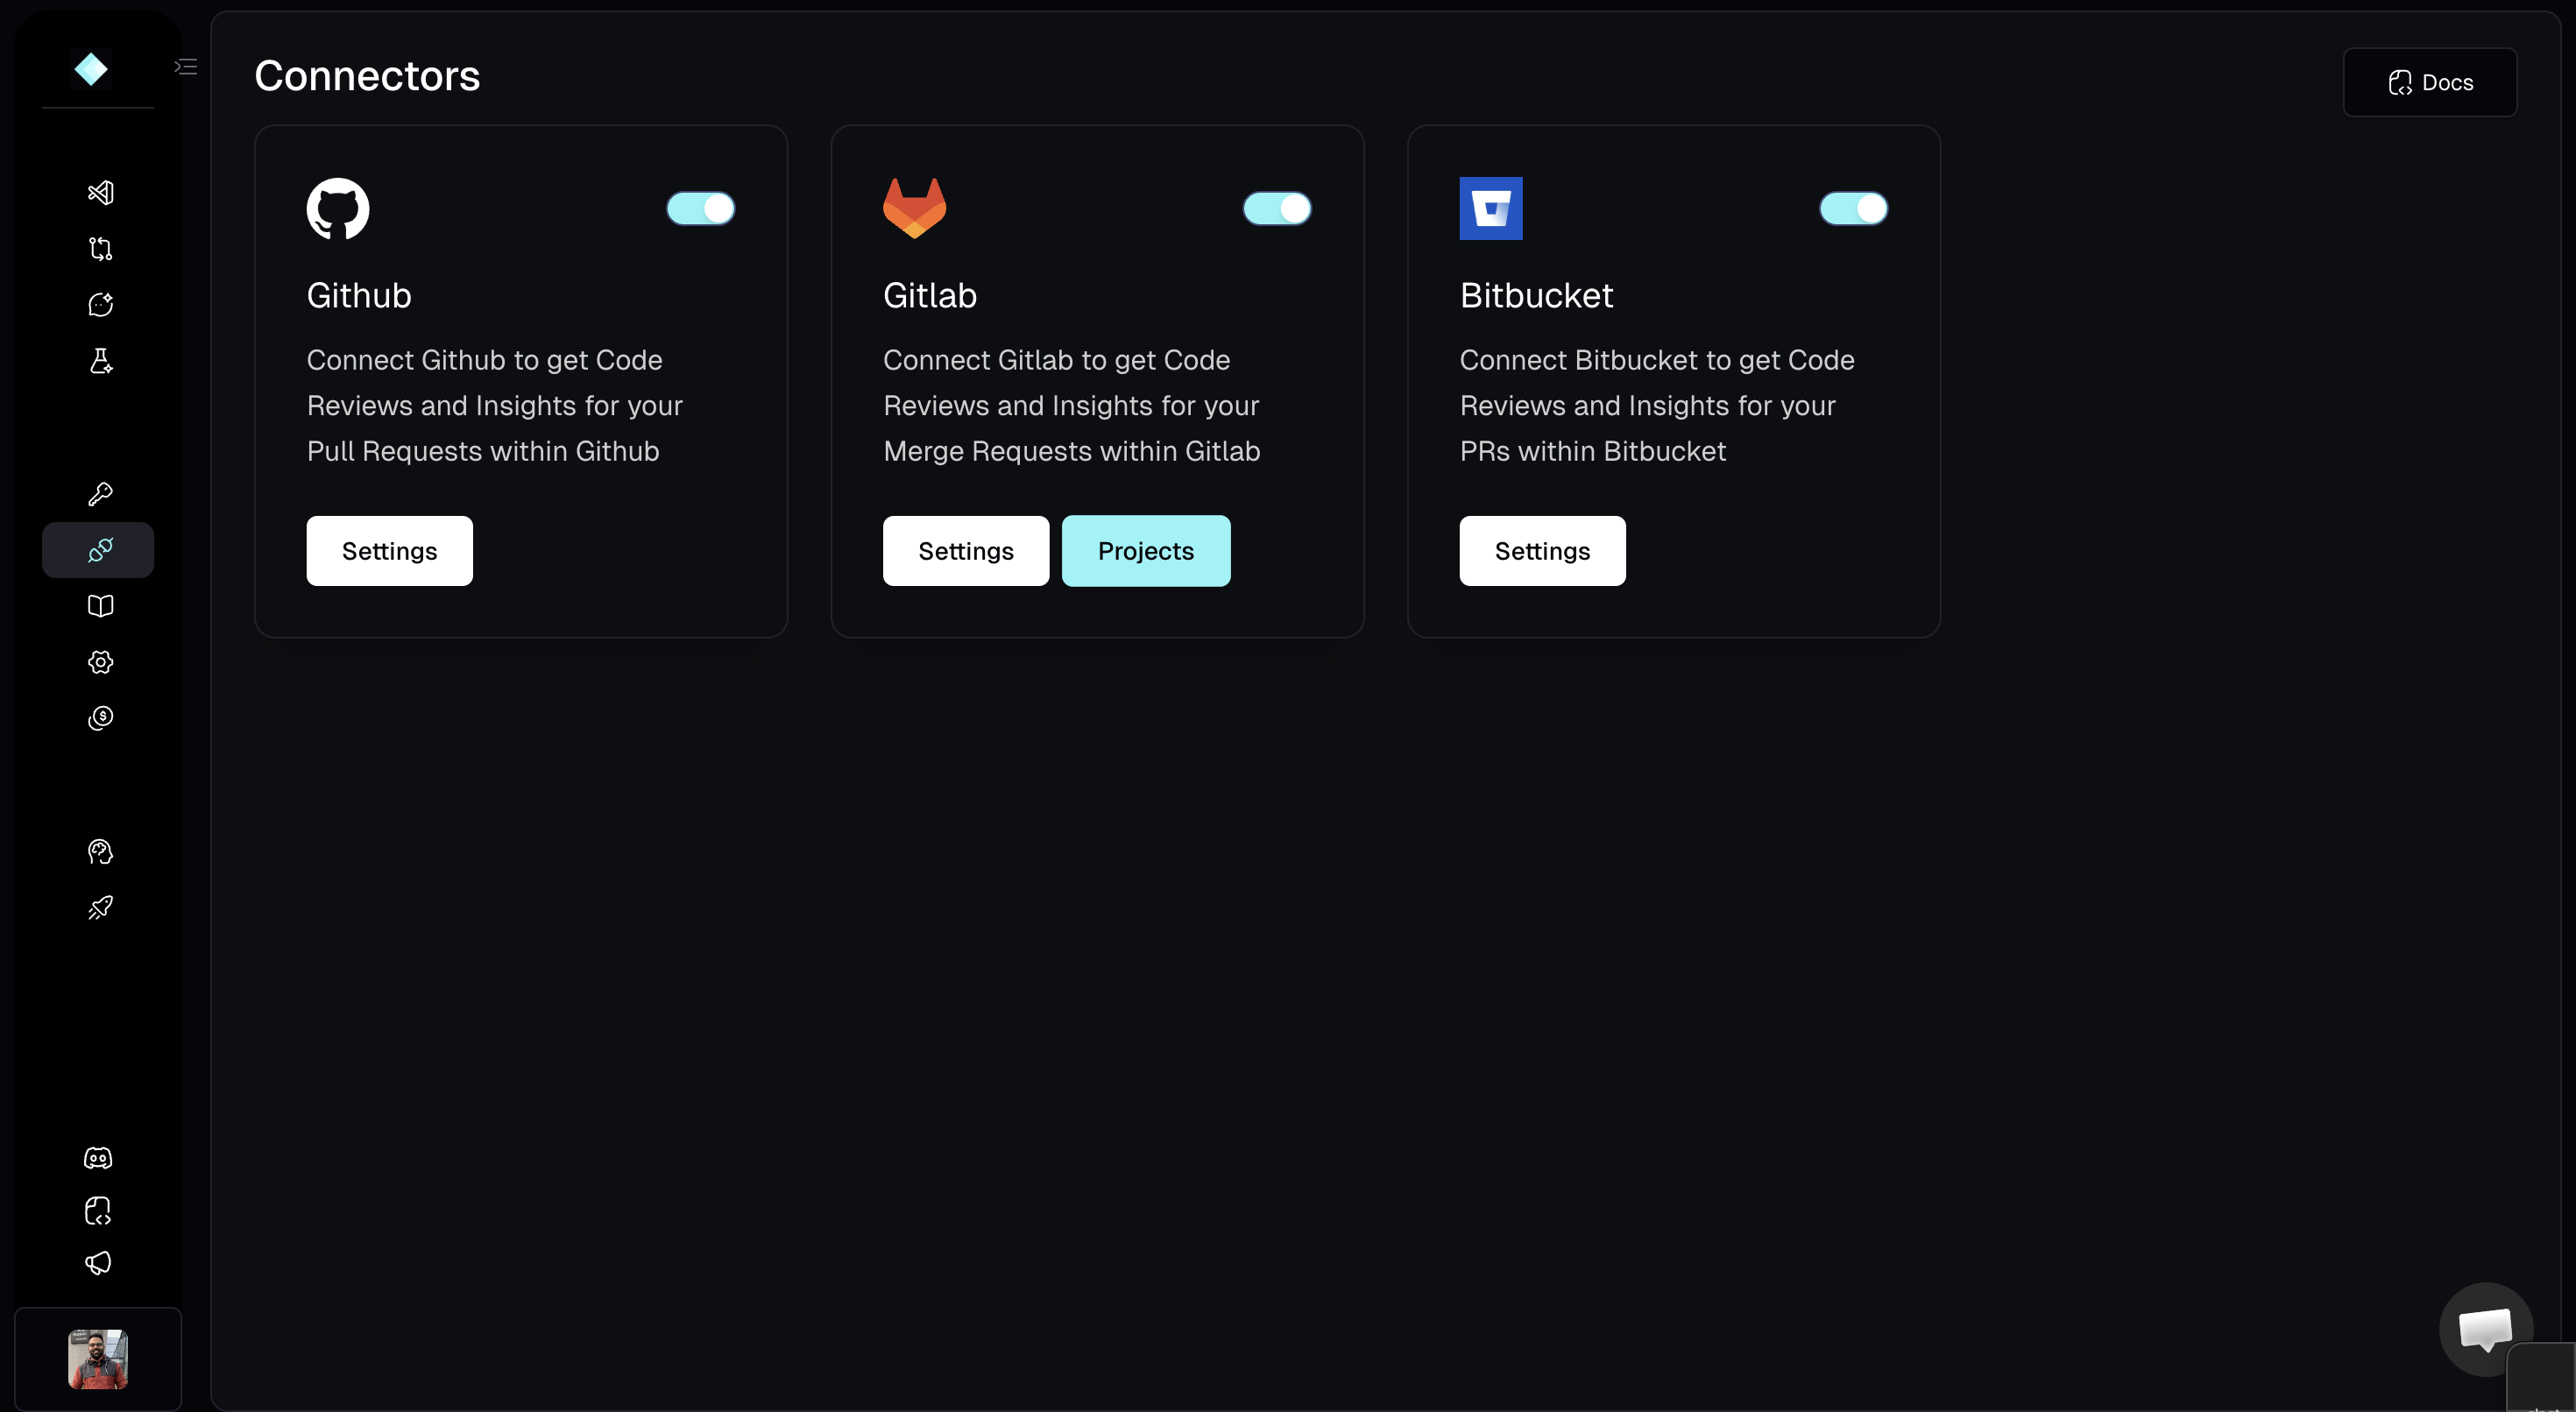
Task: View Gitlab Projects
Action: pyautogui.click(x=1146, y=550)
